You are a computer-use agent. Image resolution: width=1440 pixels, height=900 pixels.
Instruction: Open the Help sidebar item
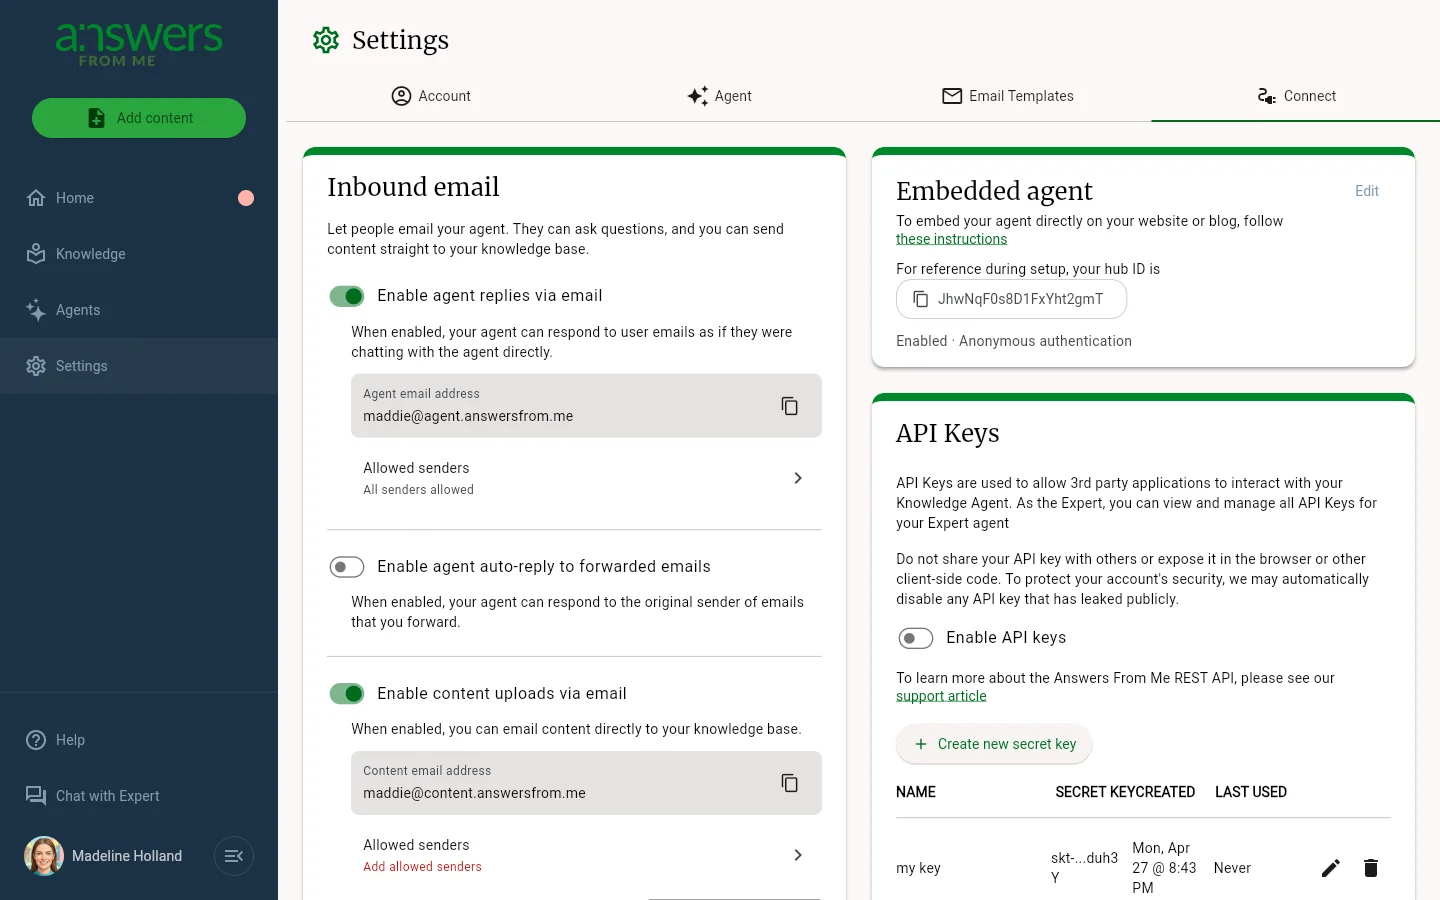[x=139, y=740]
